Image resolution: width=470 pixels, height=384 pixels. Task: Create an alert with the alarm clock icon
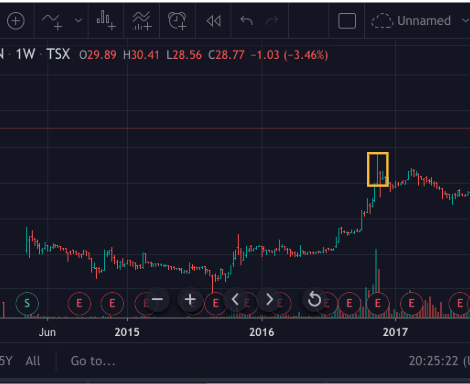click(x=177, y=21)
